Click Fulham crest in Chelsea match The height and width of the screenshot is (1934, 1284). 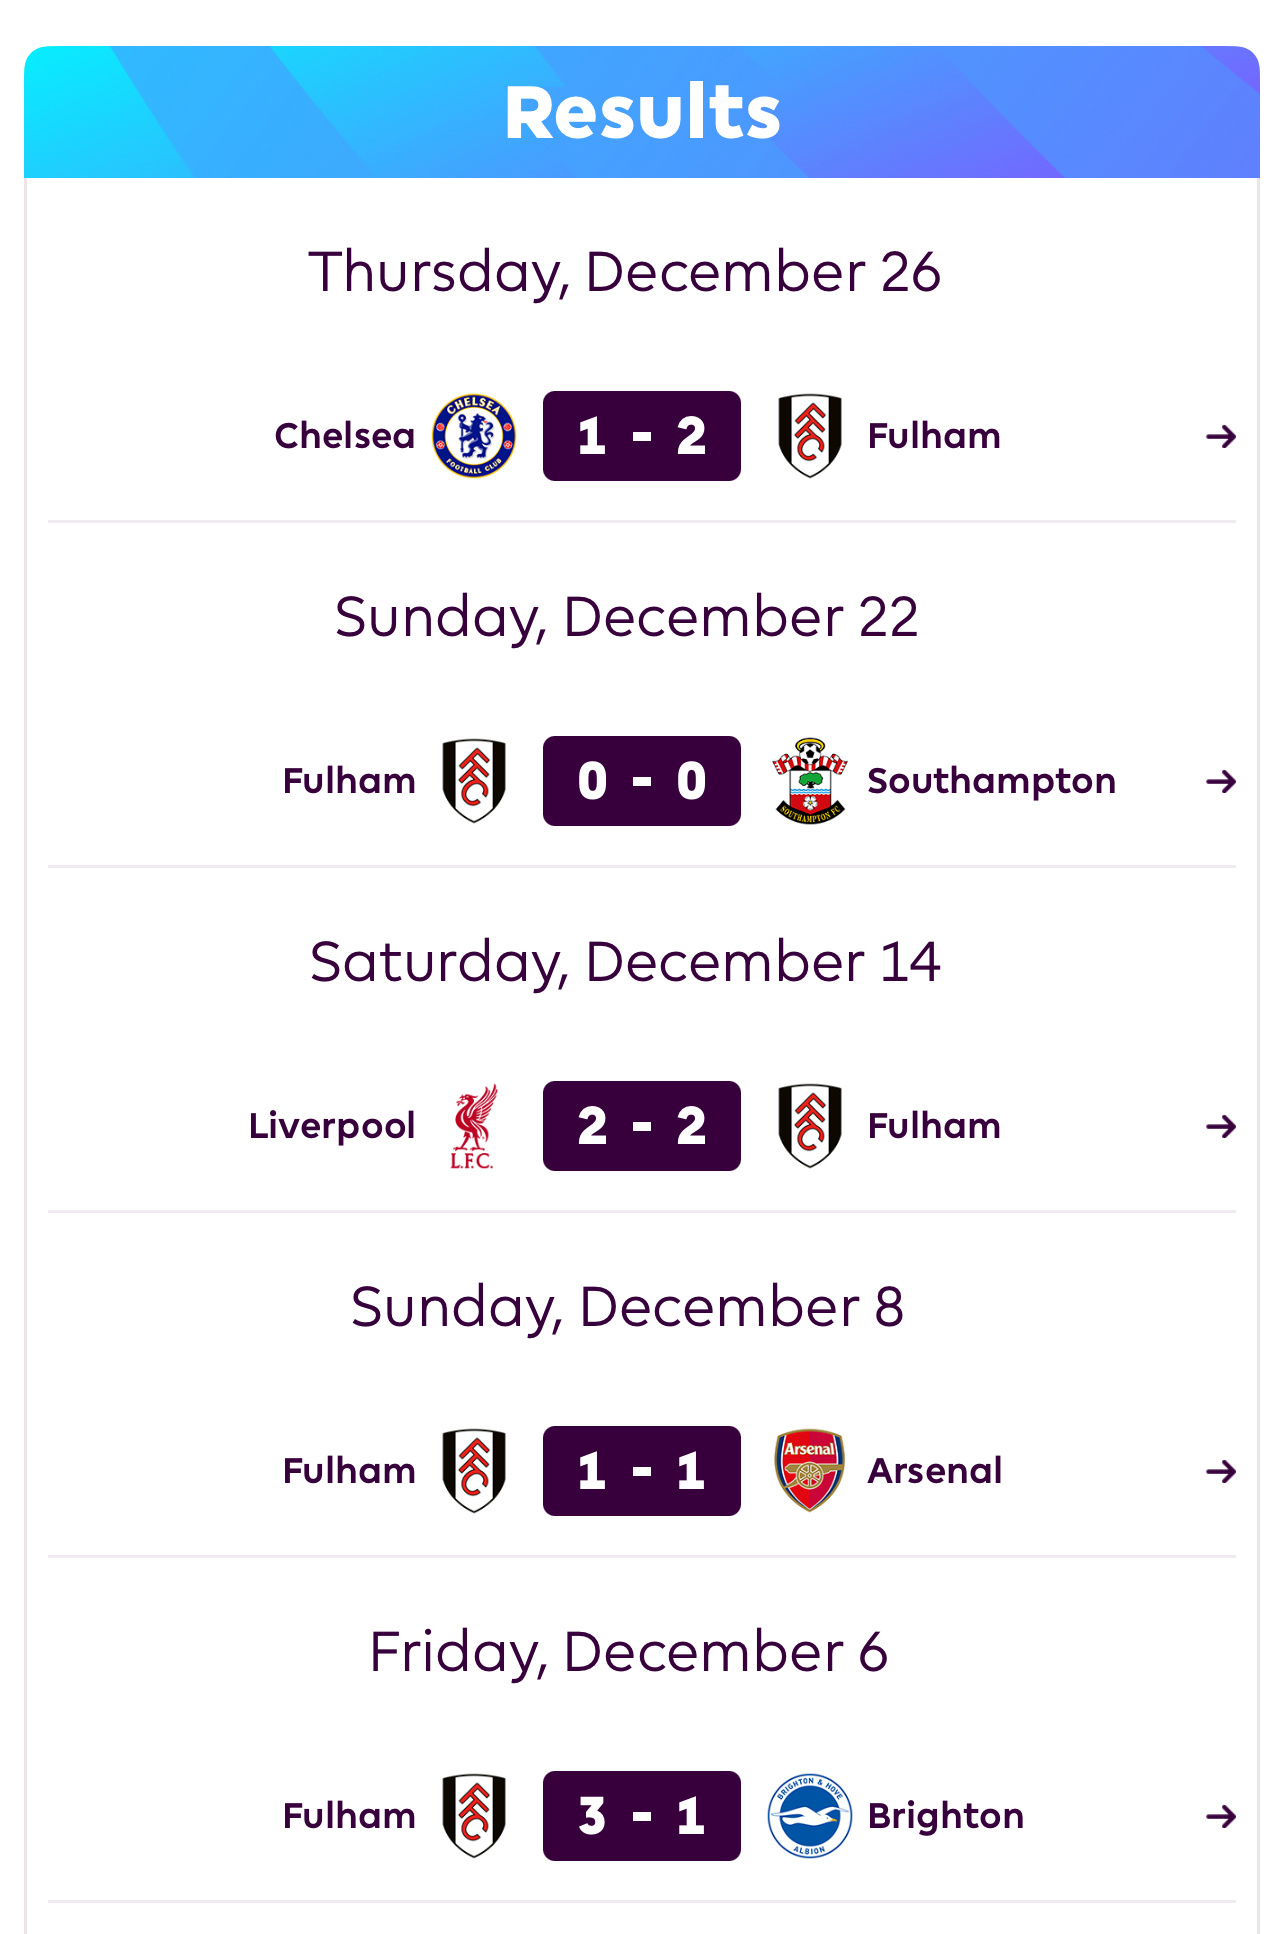point(810,436)
